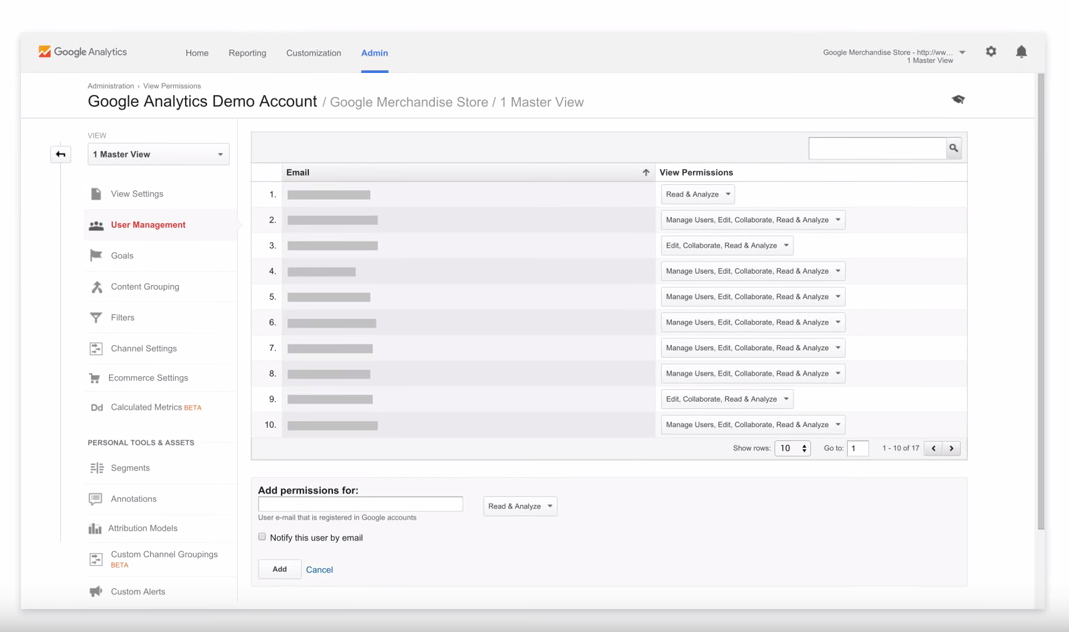
Task: Click the Google Analytics logo
Action: coord(82,52)
